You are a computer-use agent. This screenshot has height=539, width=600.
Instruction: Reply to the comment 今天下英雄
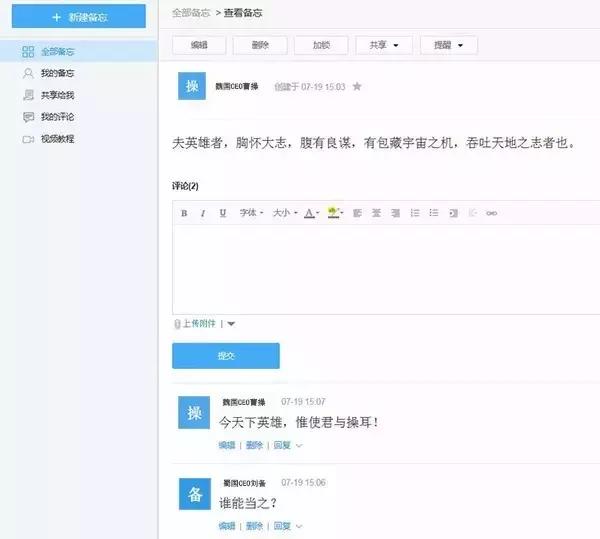point(282,445)
